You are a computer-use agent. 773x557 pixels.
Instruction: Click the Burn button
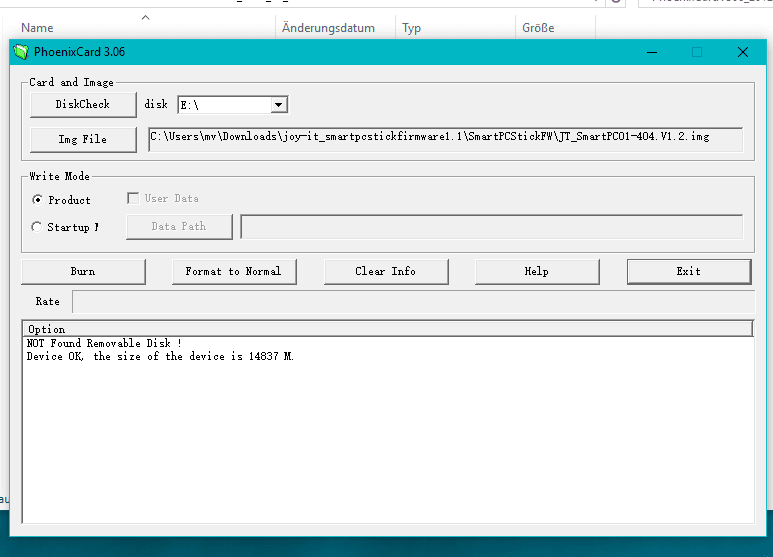83,272
